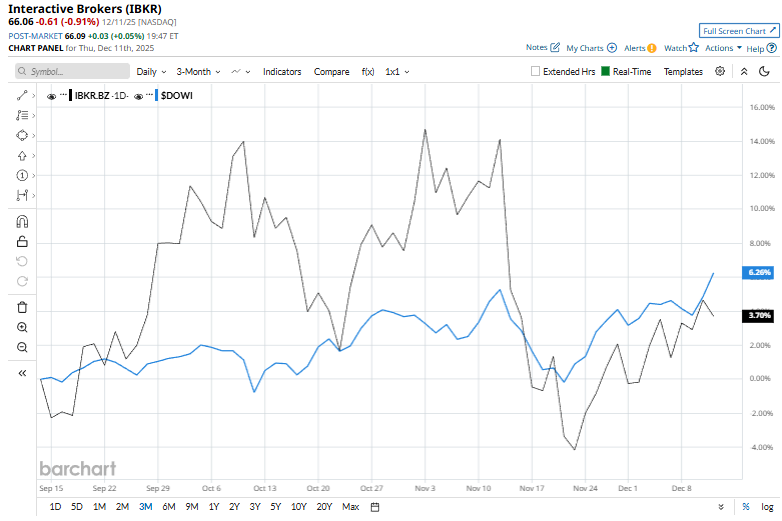Add IBKR to Watchlist star
Viewport: 782px width, 521px height.
(x=694, y=47)
